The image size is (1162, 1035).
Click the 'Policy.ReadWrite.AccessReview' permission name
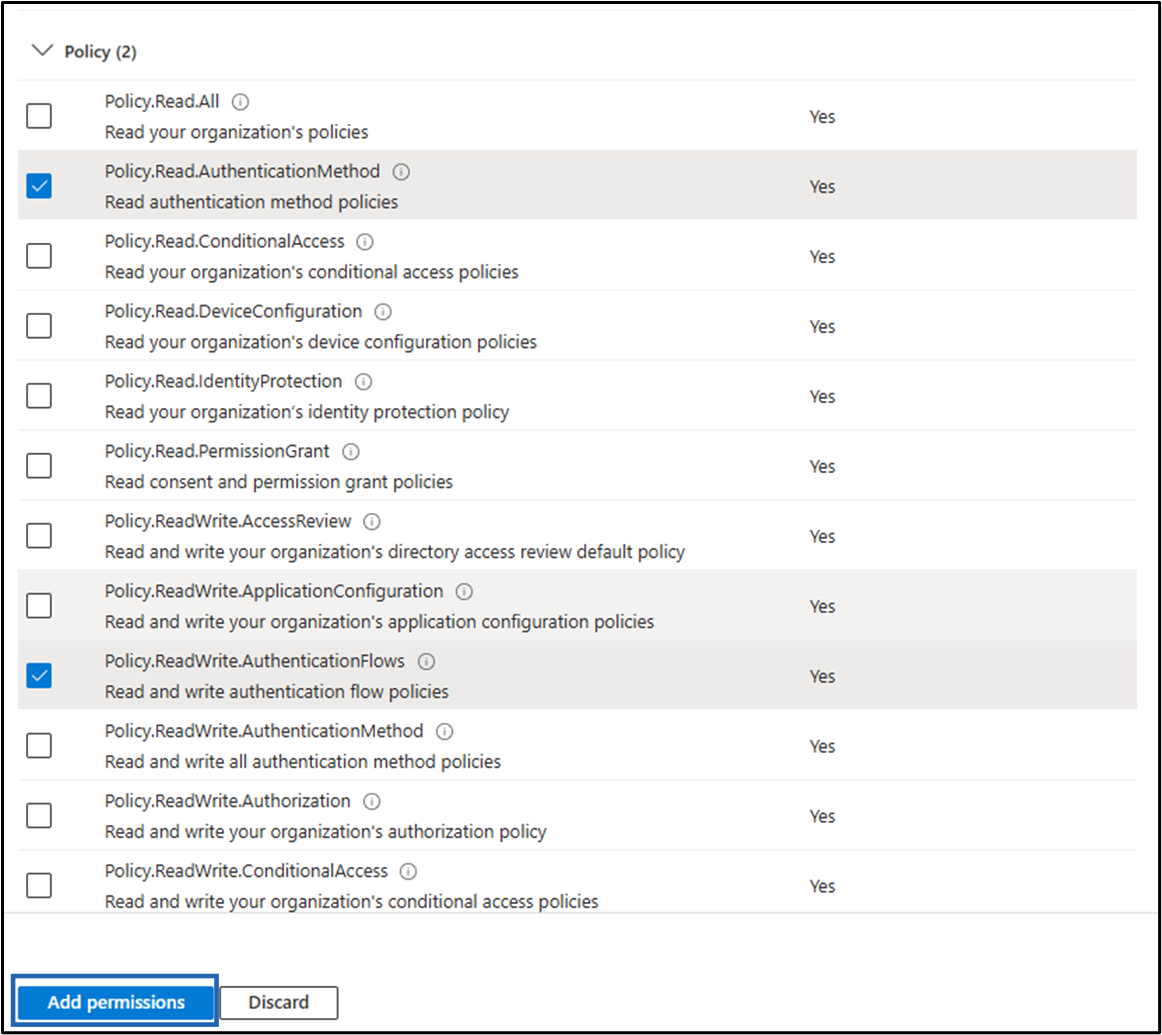(x=228, y=522)
